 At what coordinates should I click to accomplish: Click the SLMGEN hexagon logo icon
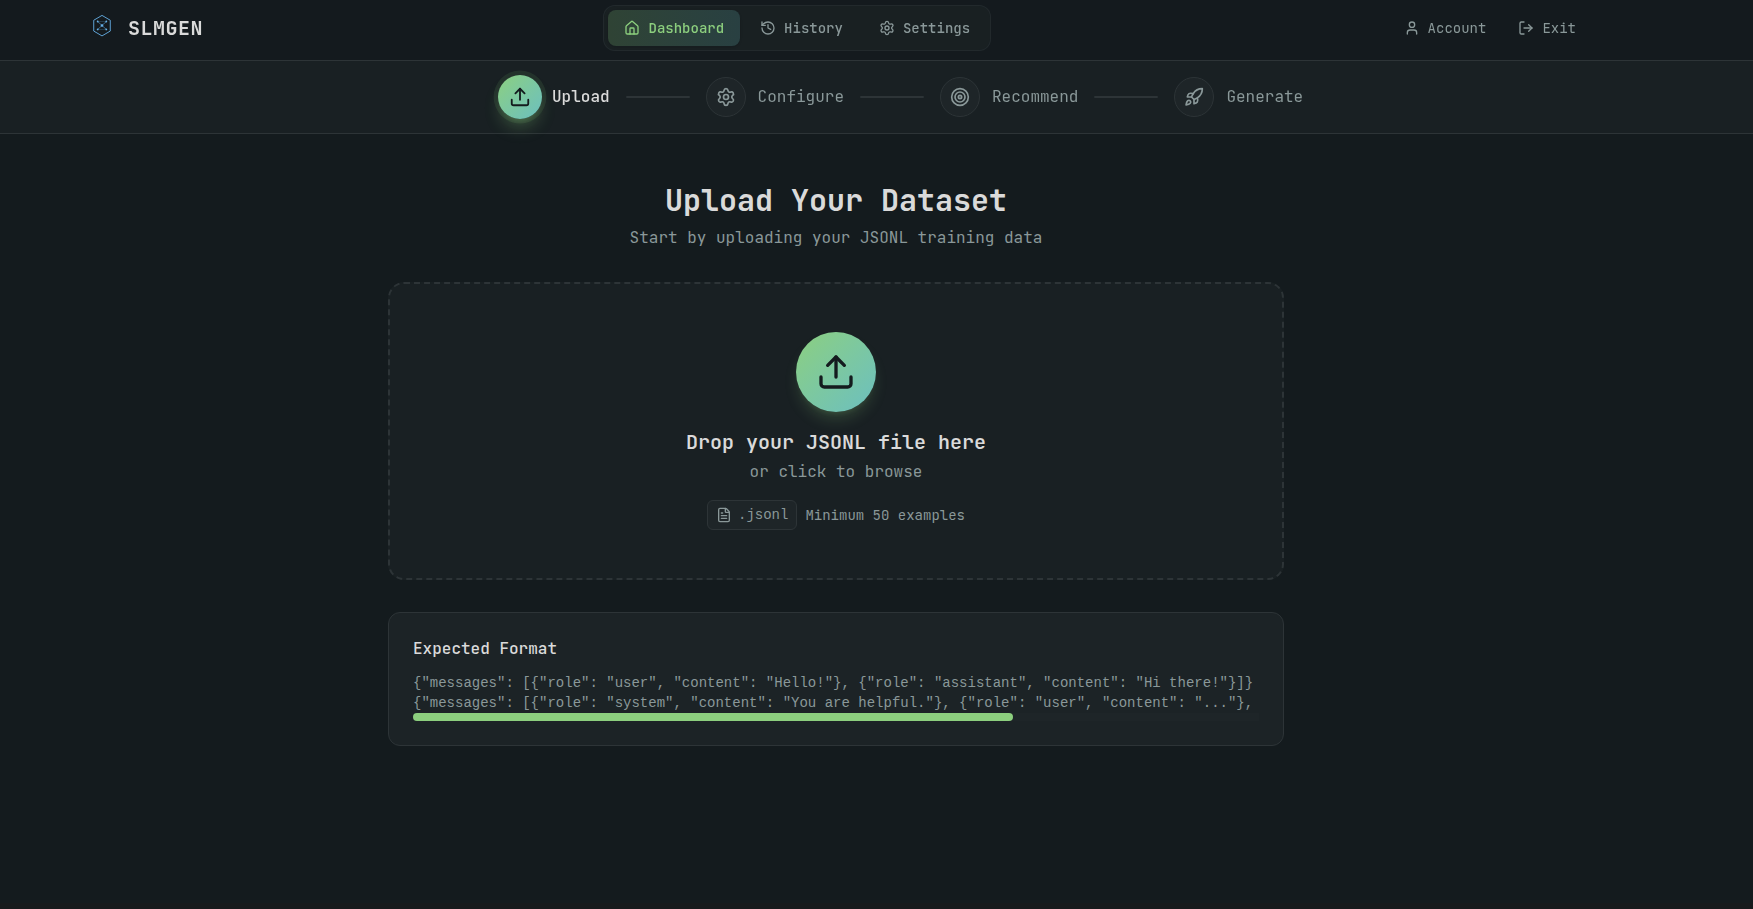[102, 26]
